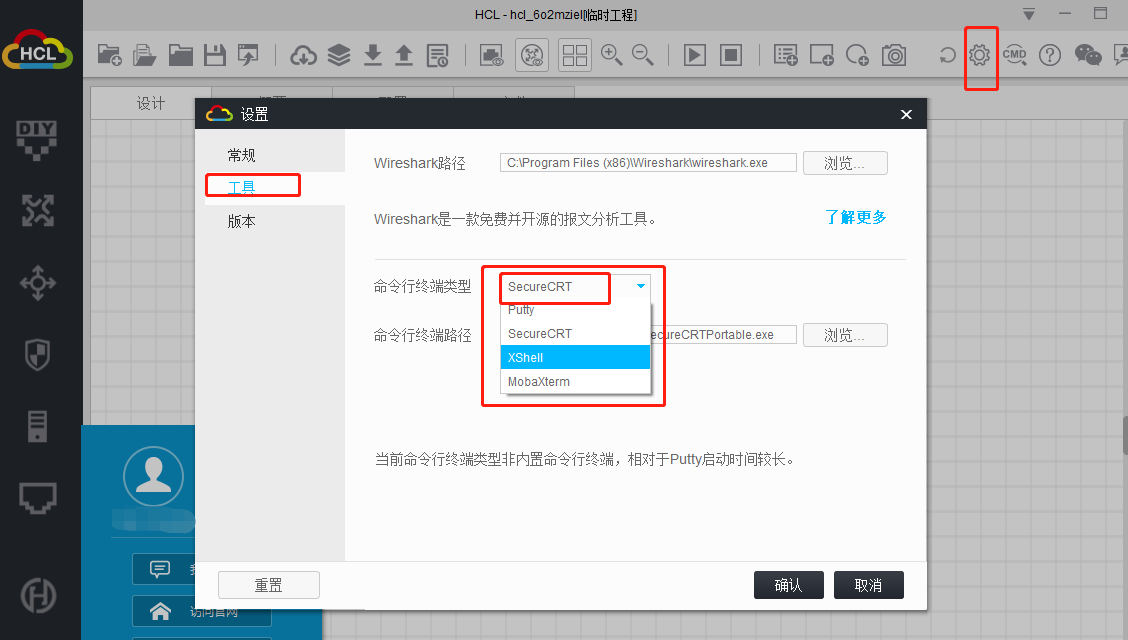The width and height of the screenshot is (1128, 640).
Task: Choose MobaXterm from terminal list
Action: coord(575,381)
